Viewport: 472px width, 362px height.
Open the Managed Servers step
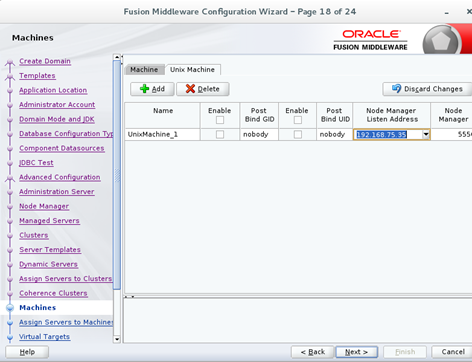[x=49, y=221]
